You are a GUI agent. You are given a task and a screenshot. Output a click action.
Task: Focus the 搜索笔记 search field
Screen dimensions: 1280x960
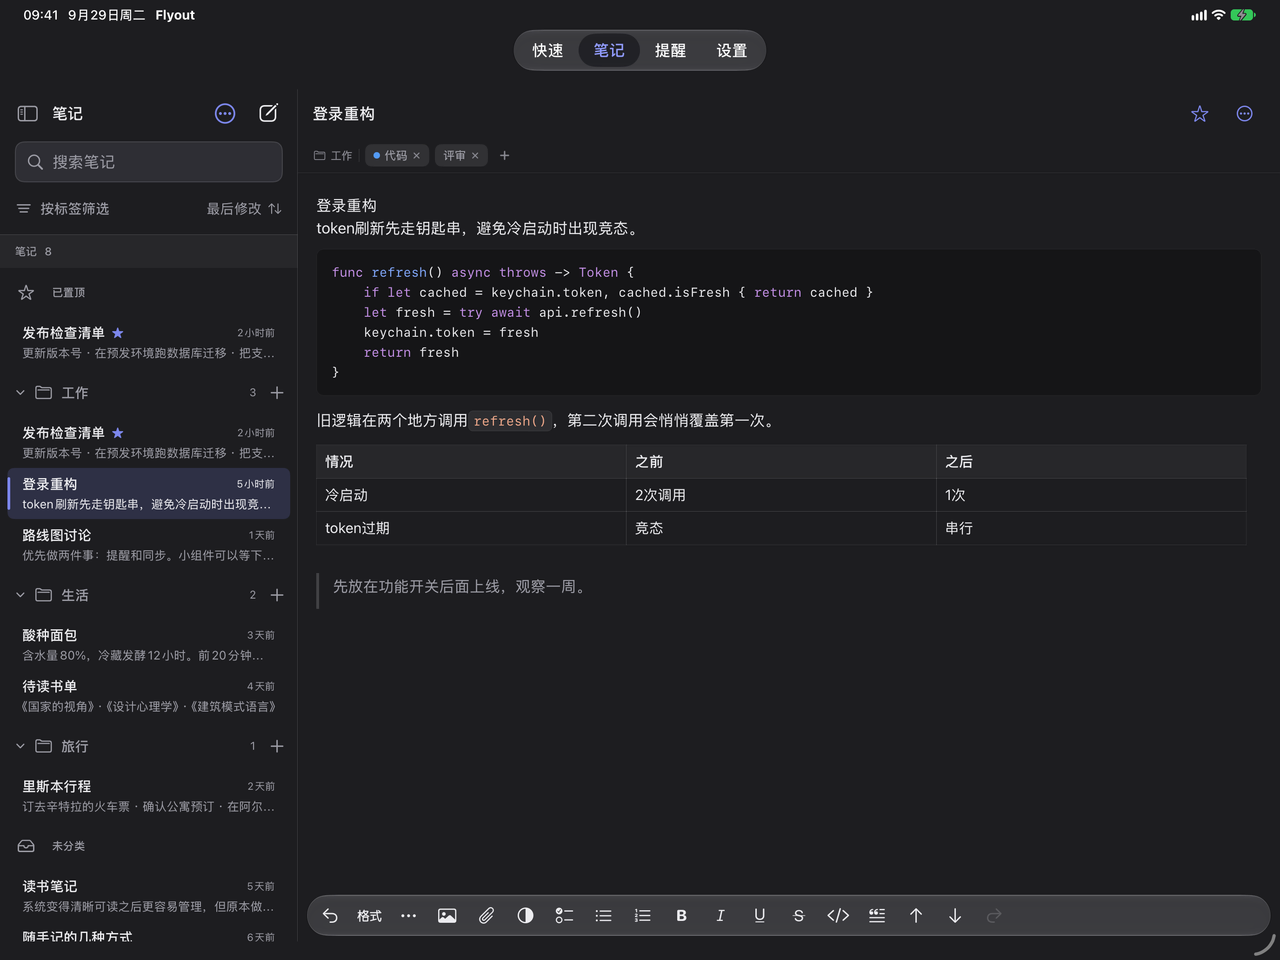click(x=149, y=162)
